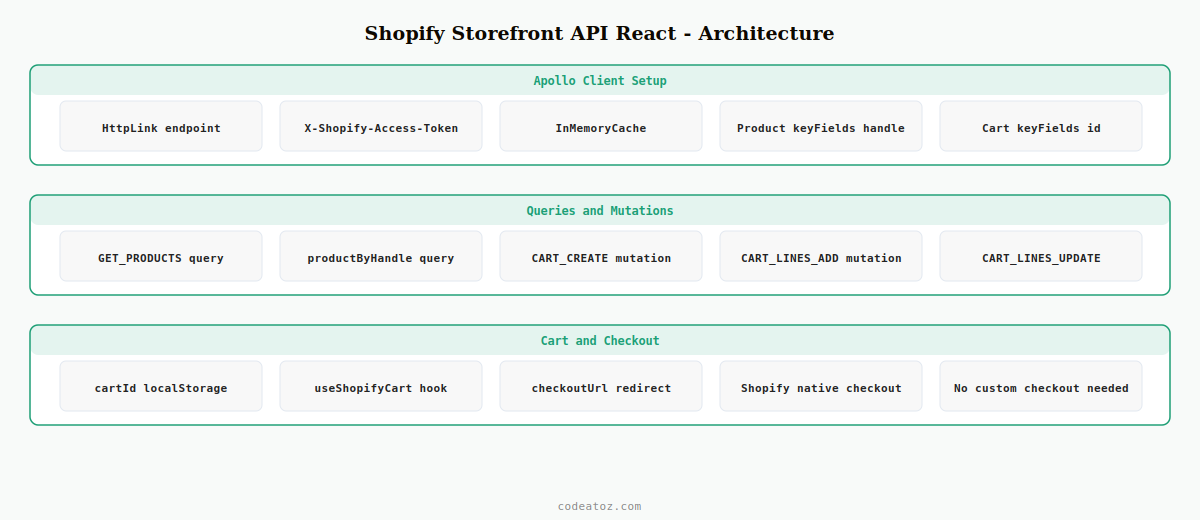The height and width of the screenshot is (520, 1200).
Task: Click the productByHandle query box
Action: 381,256
